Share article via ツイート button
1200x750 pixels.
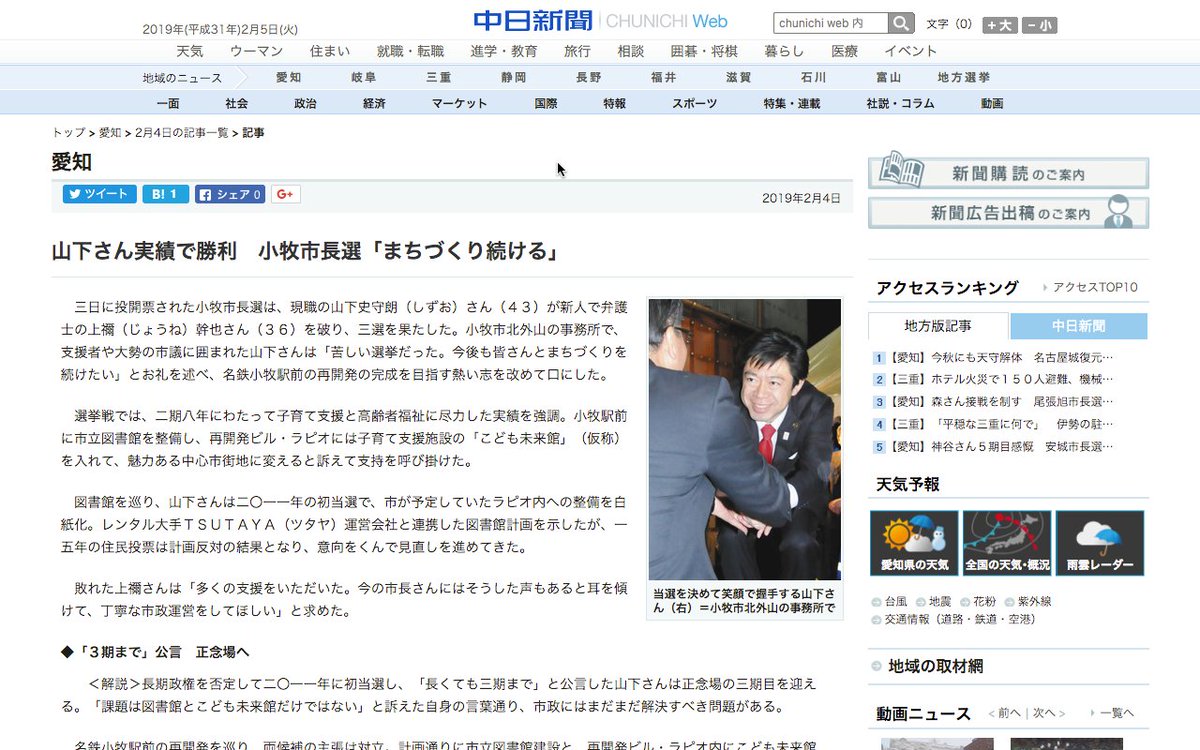100,194
